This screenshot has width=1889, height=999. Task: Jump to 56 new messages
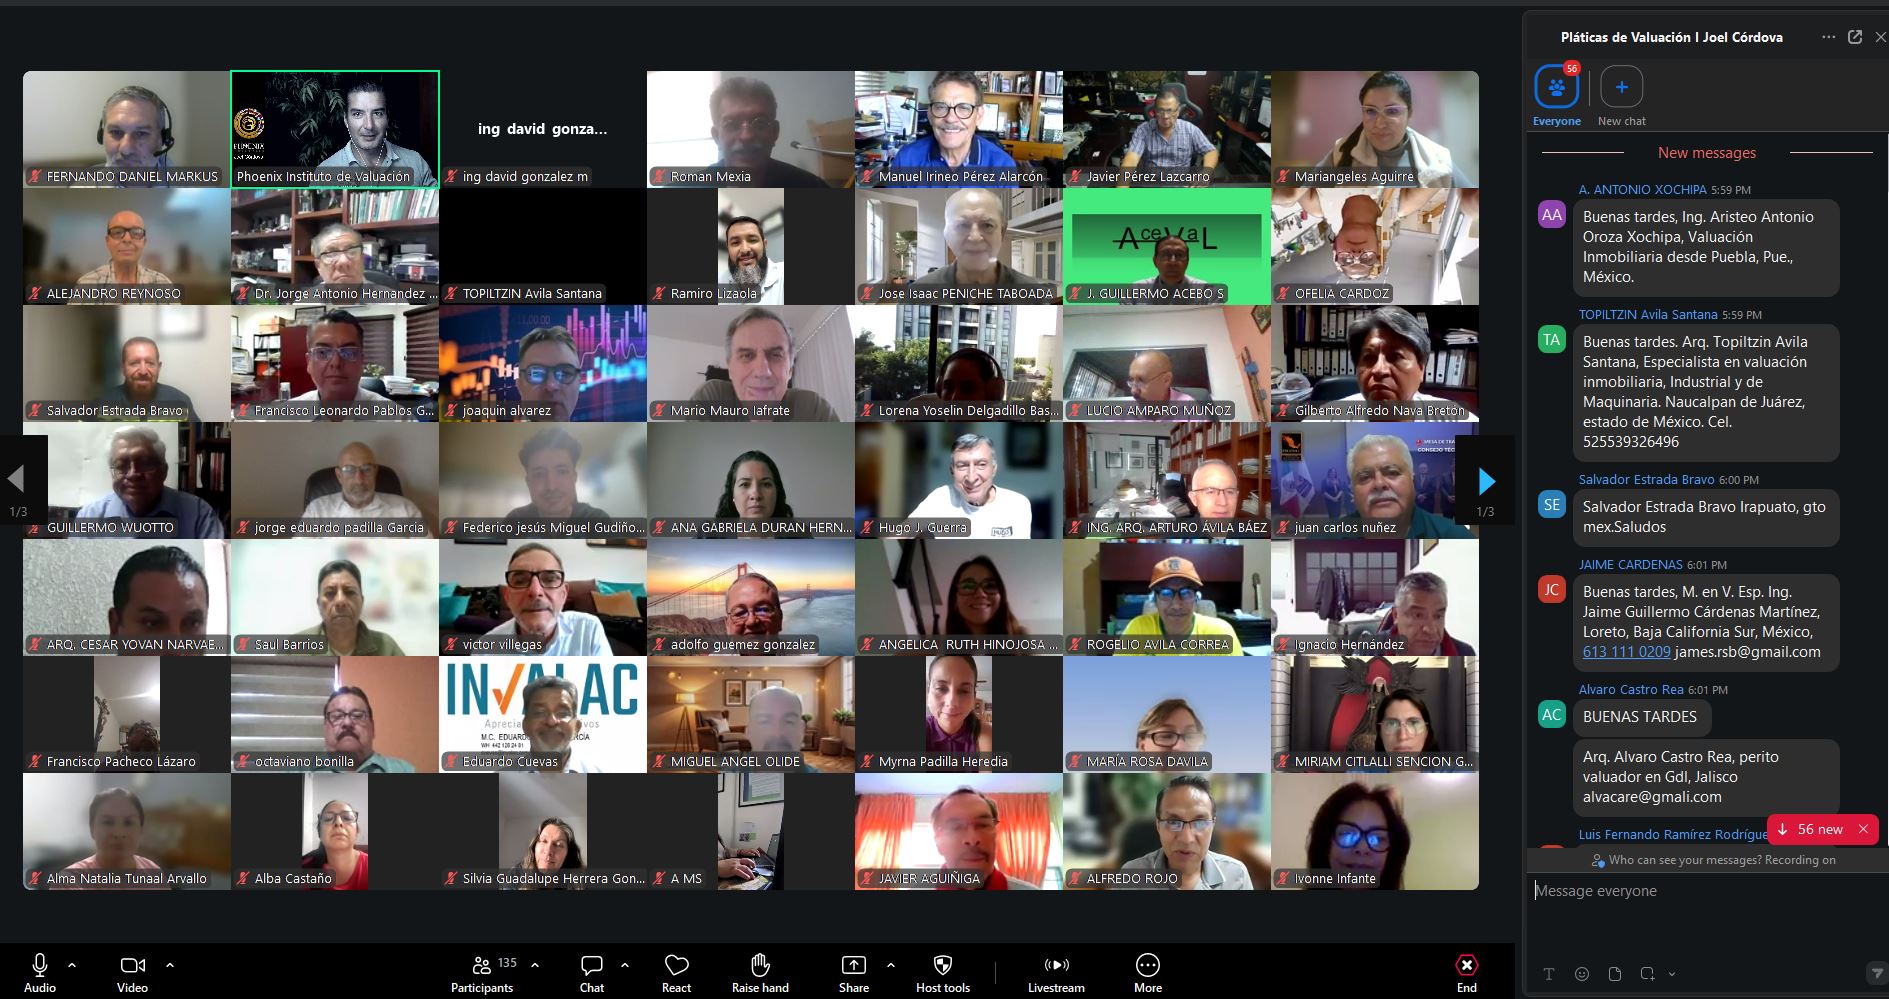tap(1823, 829)
